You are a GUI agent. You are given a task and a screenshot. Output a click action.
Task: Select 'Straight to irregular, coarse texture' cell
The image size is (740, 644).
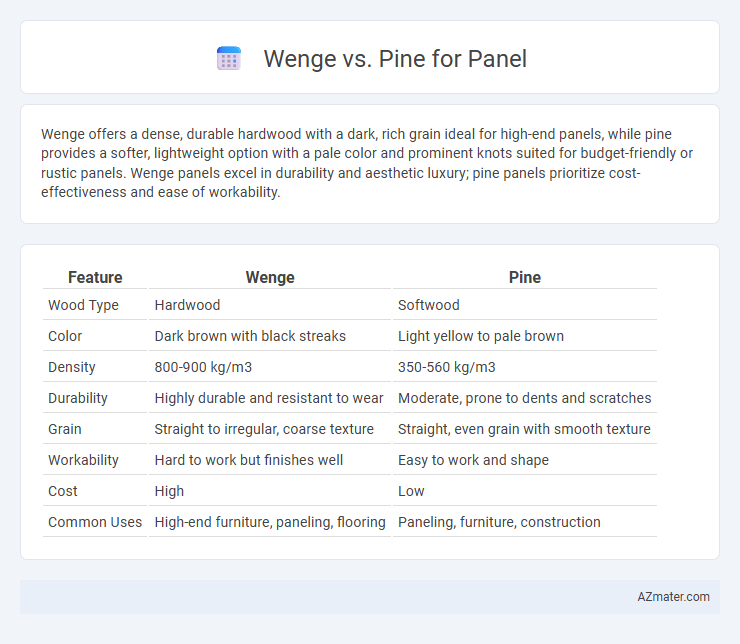click(264, 430)
